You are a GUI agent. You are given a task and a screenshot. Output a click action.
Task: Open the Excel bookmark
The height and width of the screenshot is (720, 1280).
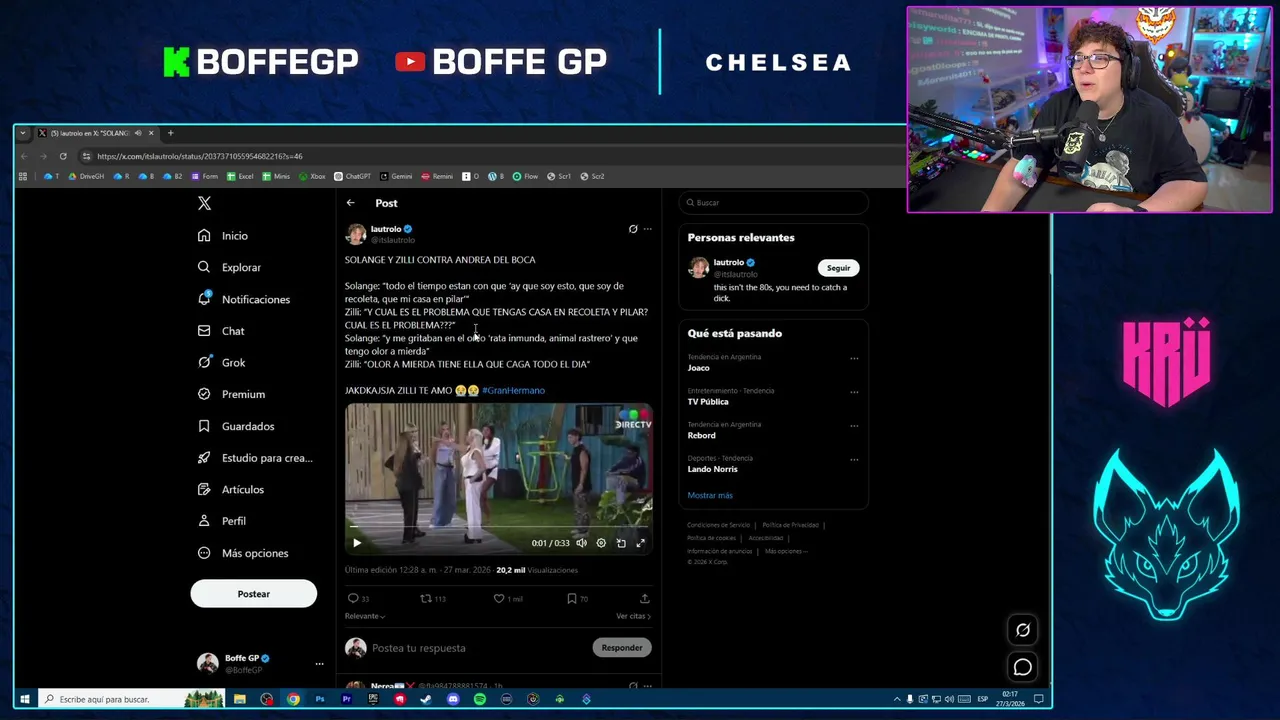pyautogui.click(x=240, y=176)
